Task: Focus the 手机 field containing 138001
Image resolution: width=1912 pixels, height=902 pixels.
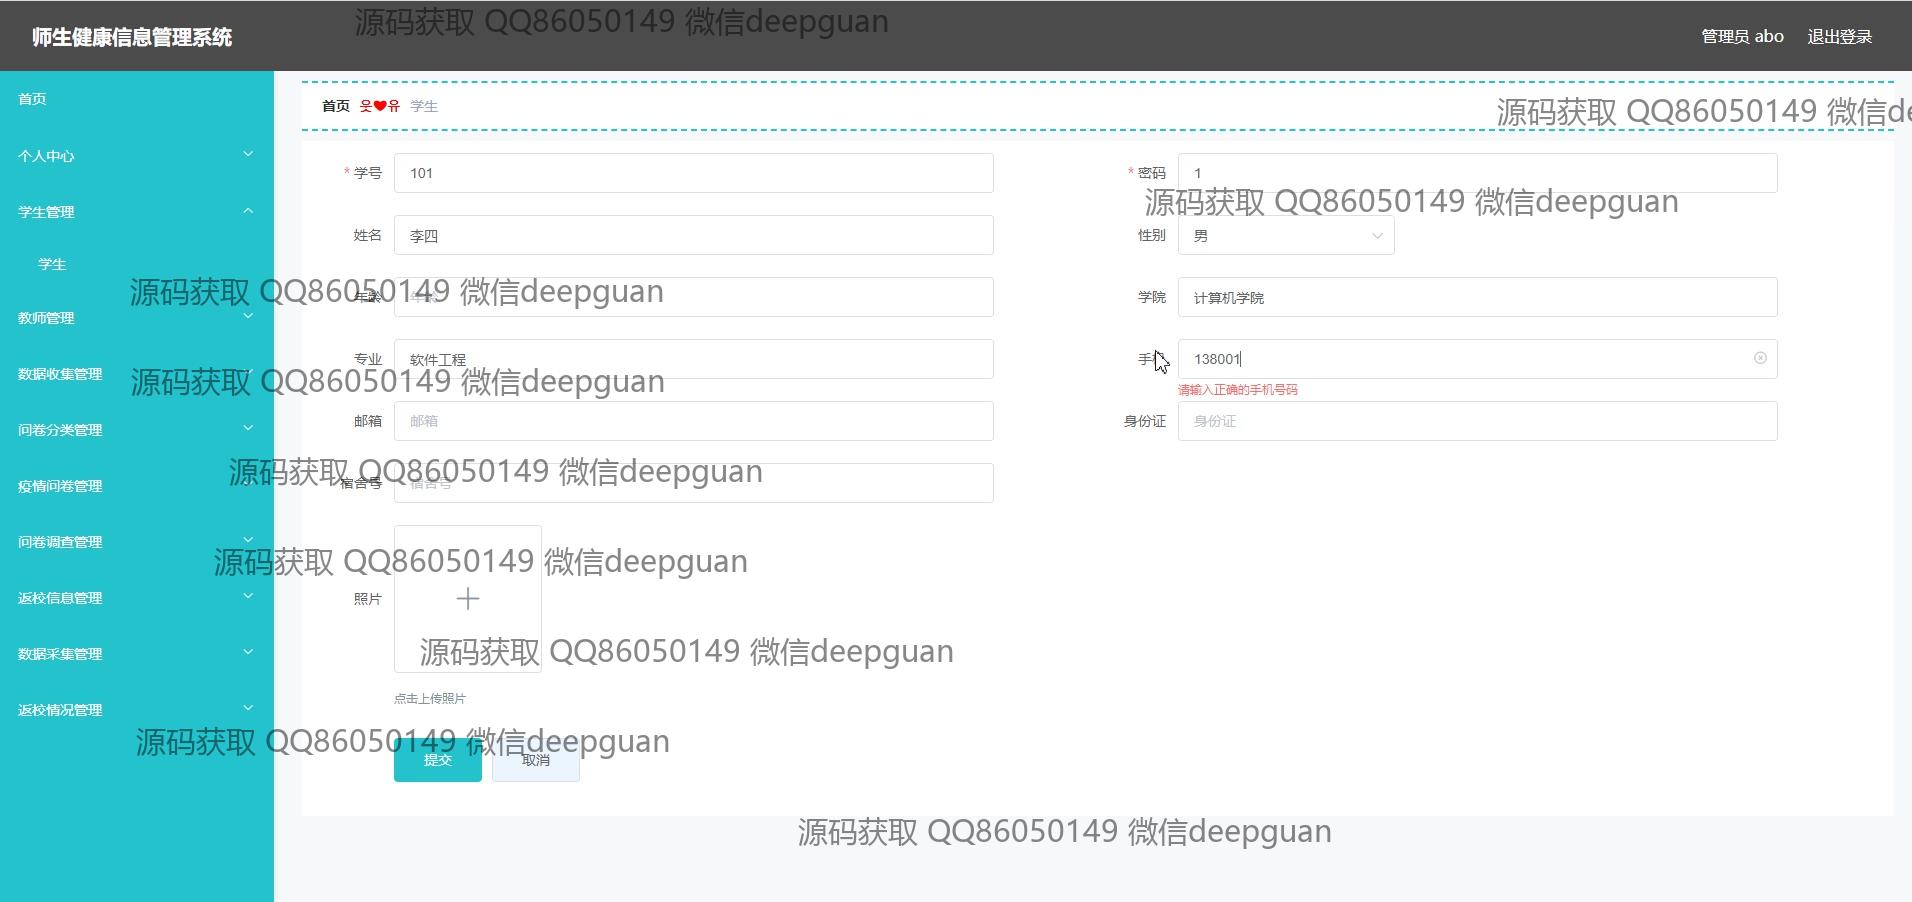Action: coord(1477,359)
